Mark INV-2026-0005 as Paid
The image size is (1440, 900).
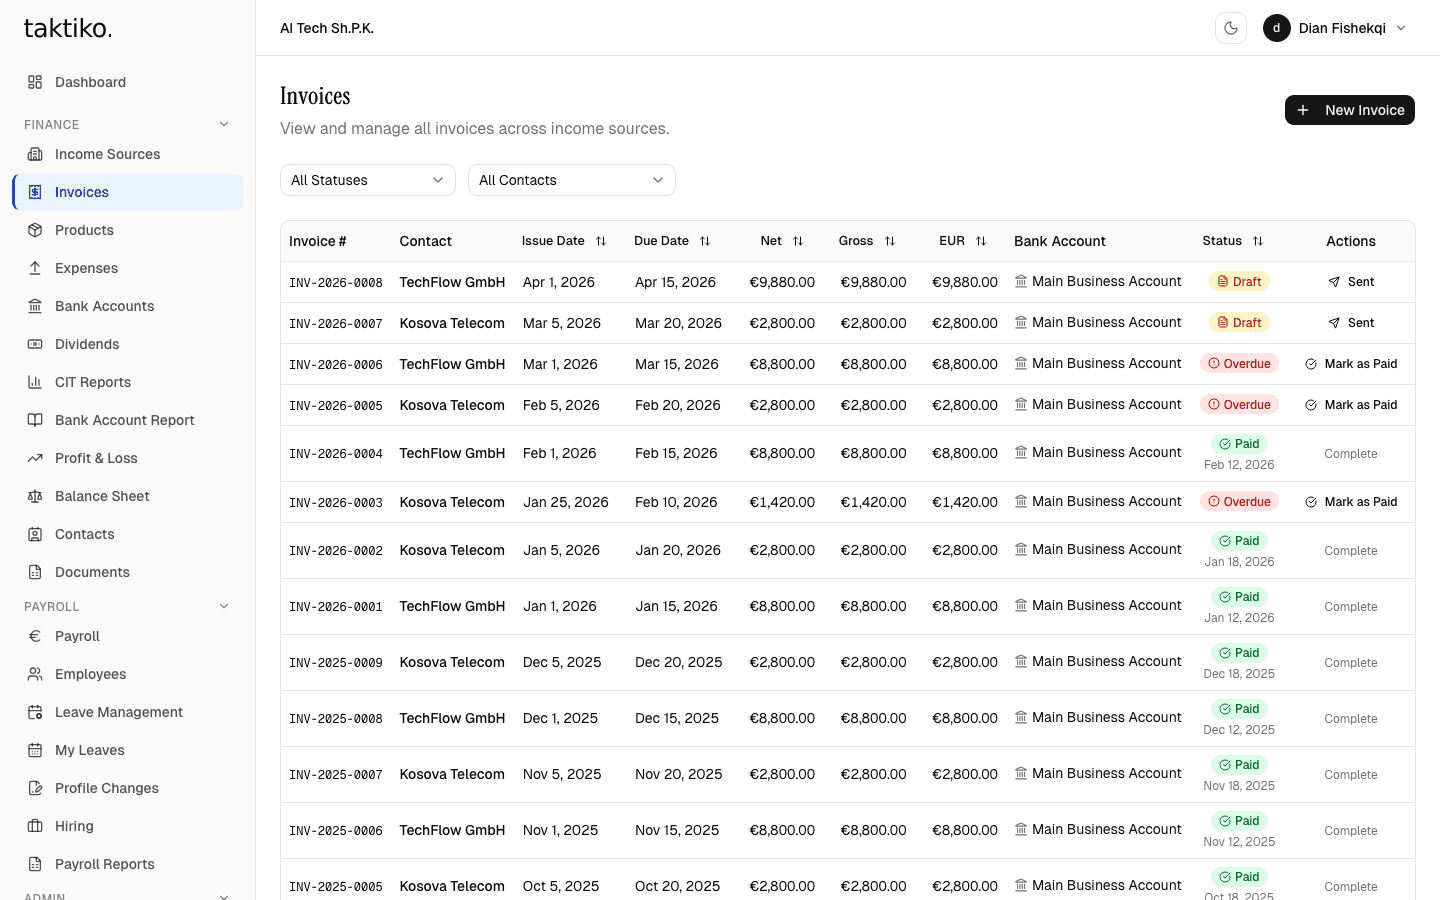1352,404
